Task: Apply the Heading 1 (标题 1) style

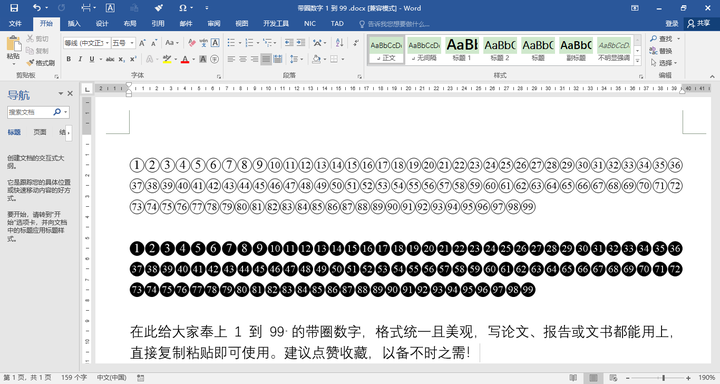Action: coord(462,49)
